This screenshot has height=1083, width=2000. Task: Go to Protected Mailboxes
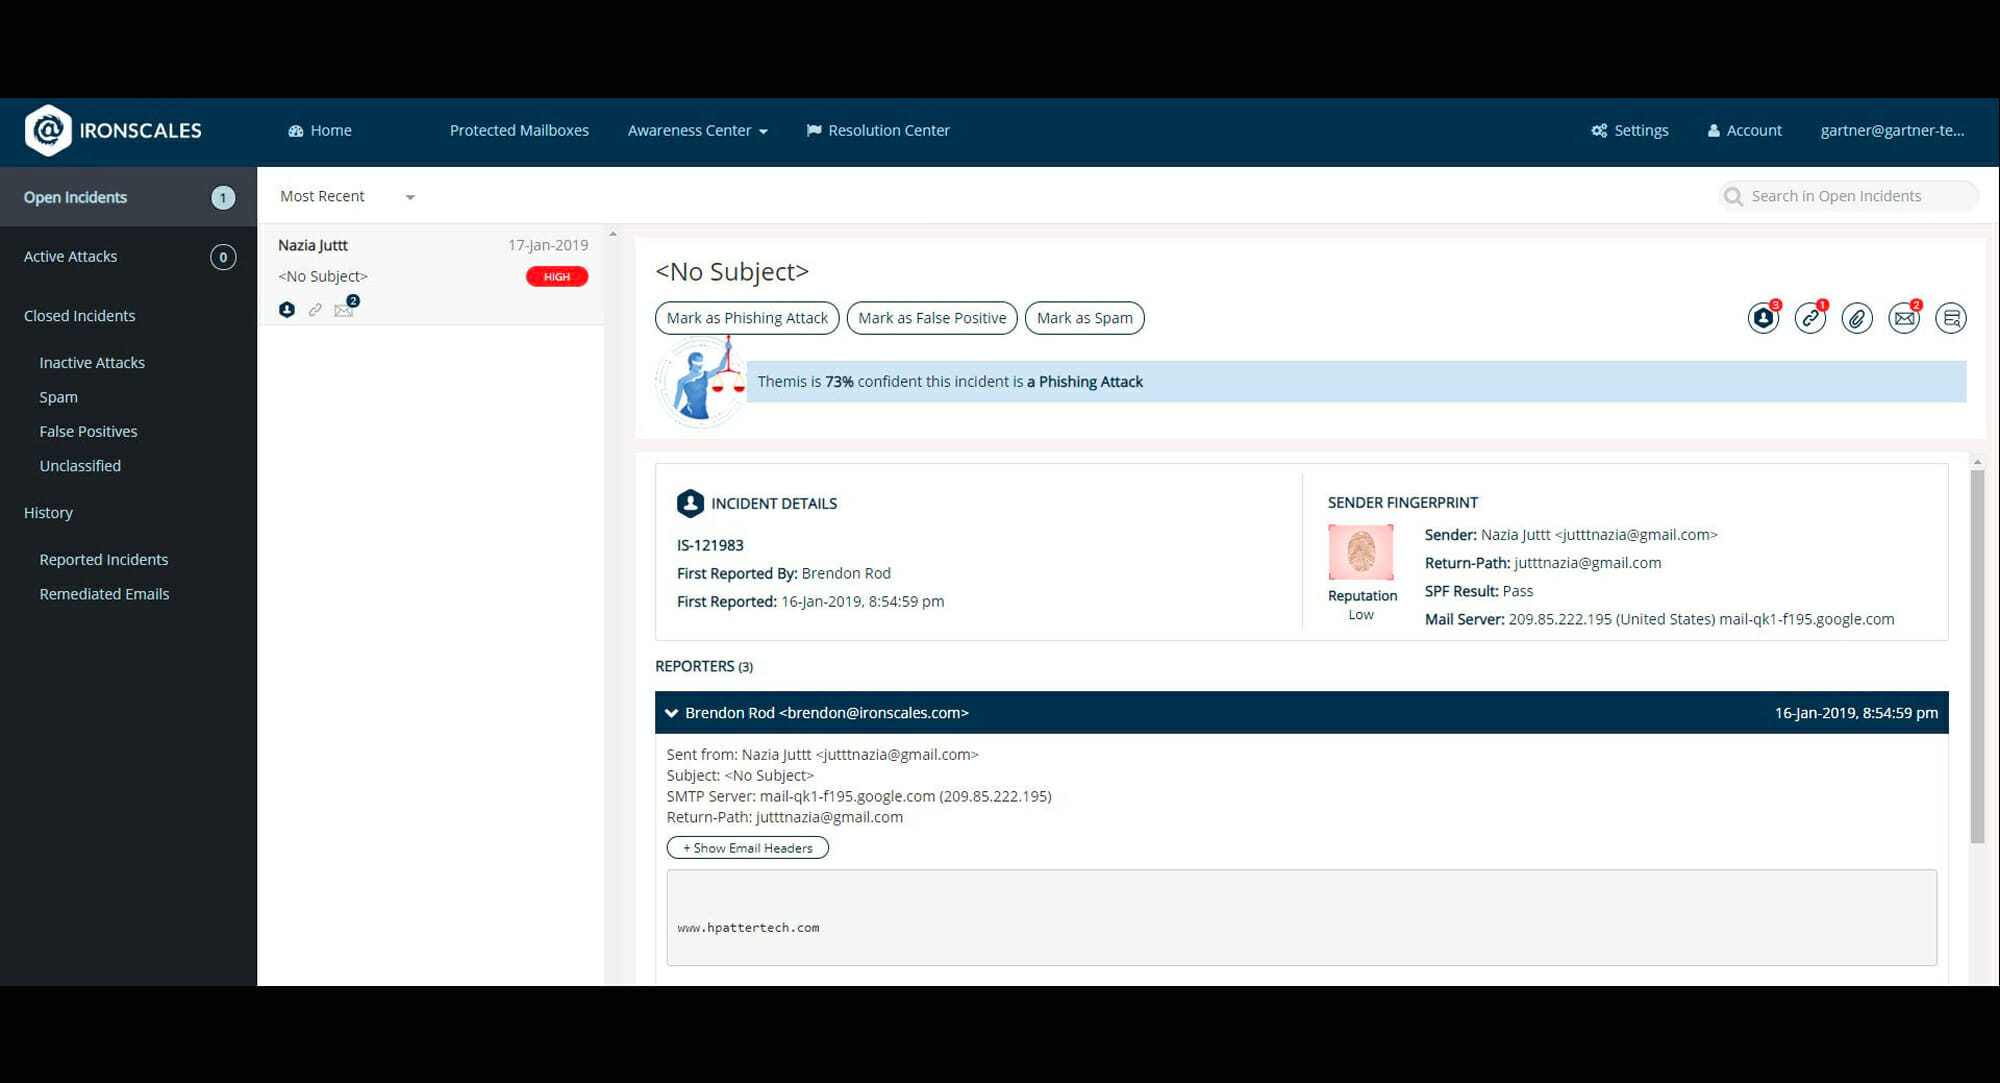click(x=519, y=131)
